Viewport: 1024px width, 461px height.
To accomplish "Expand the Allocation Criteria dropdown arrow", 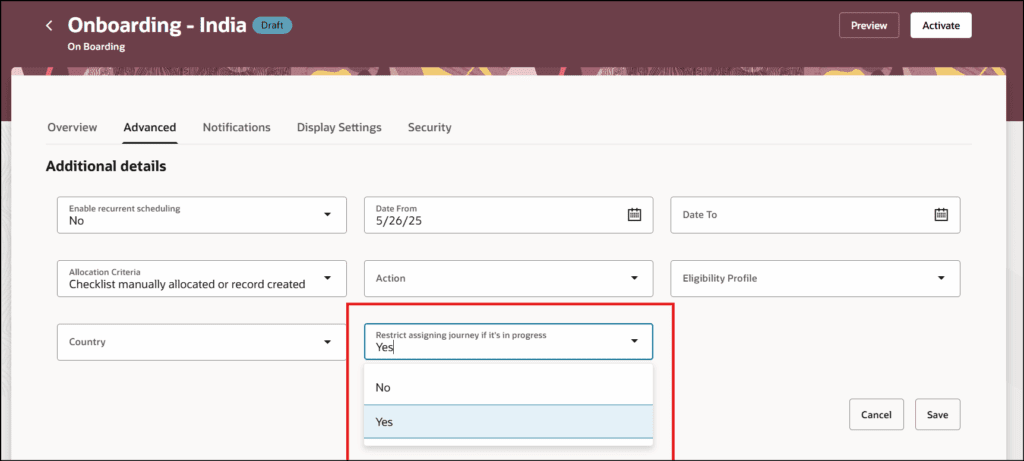I will tap(328, 278).
